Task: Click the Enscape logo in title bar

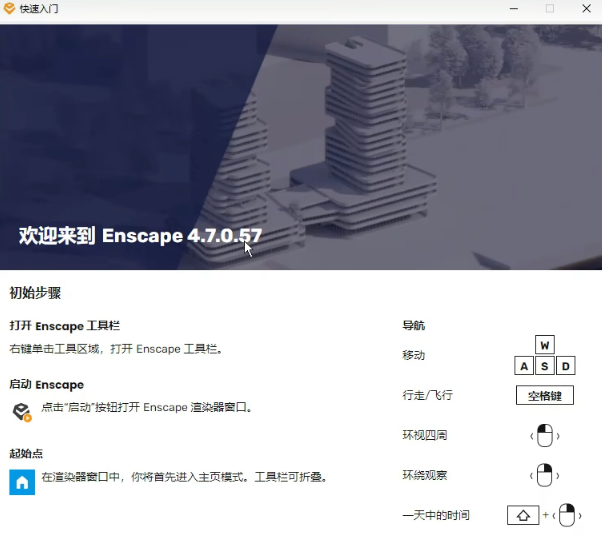Action: (10, 9)
